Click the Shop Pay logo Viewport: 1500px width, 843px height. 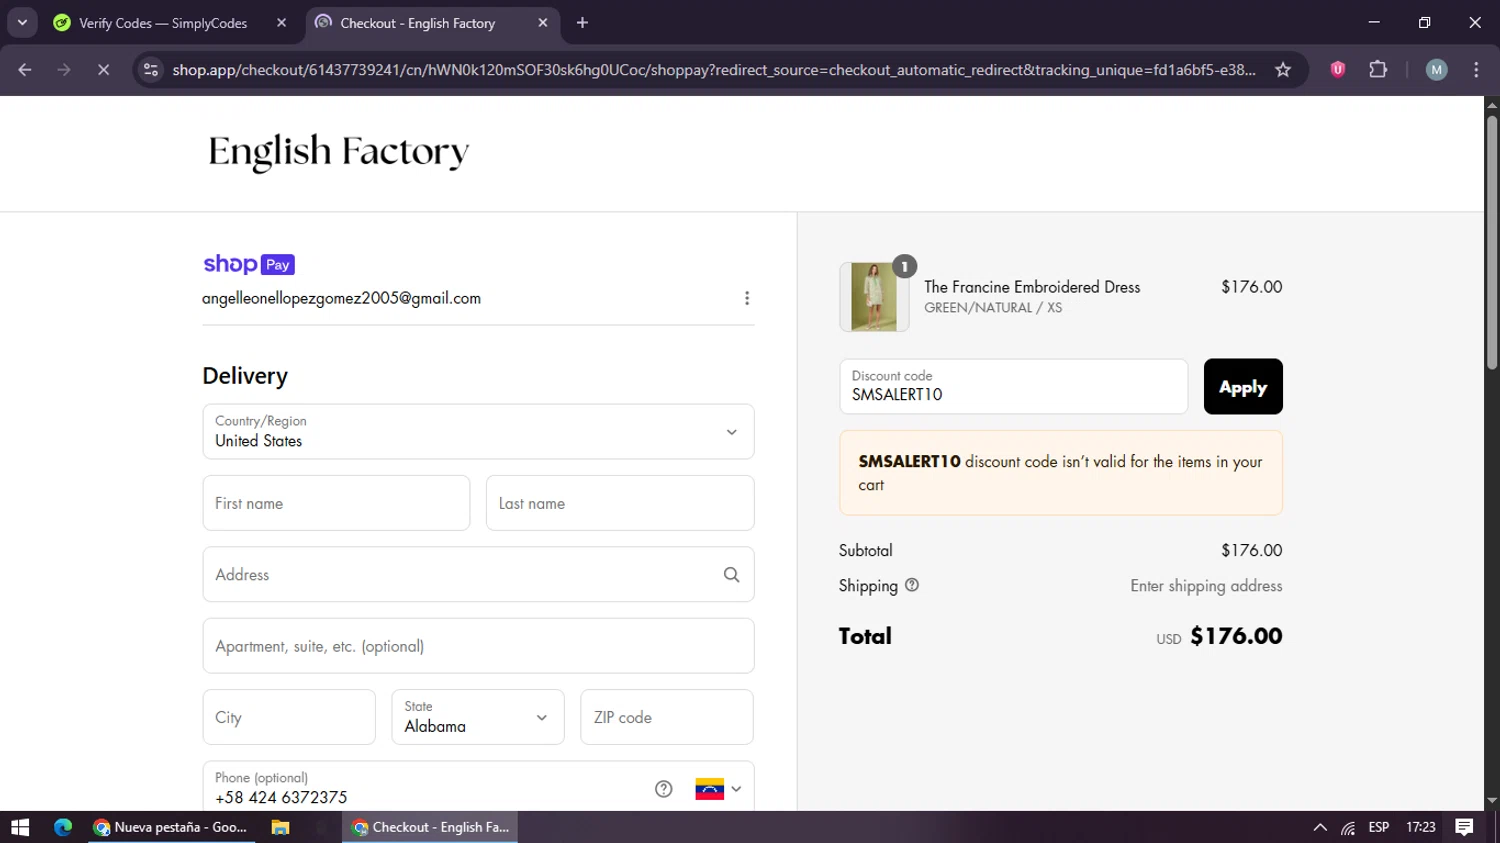click(249, 264)
